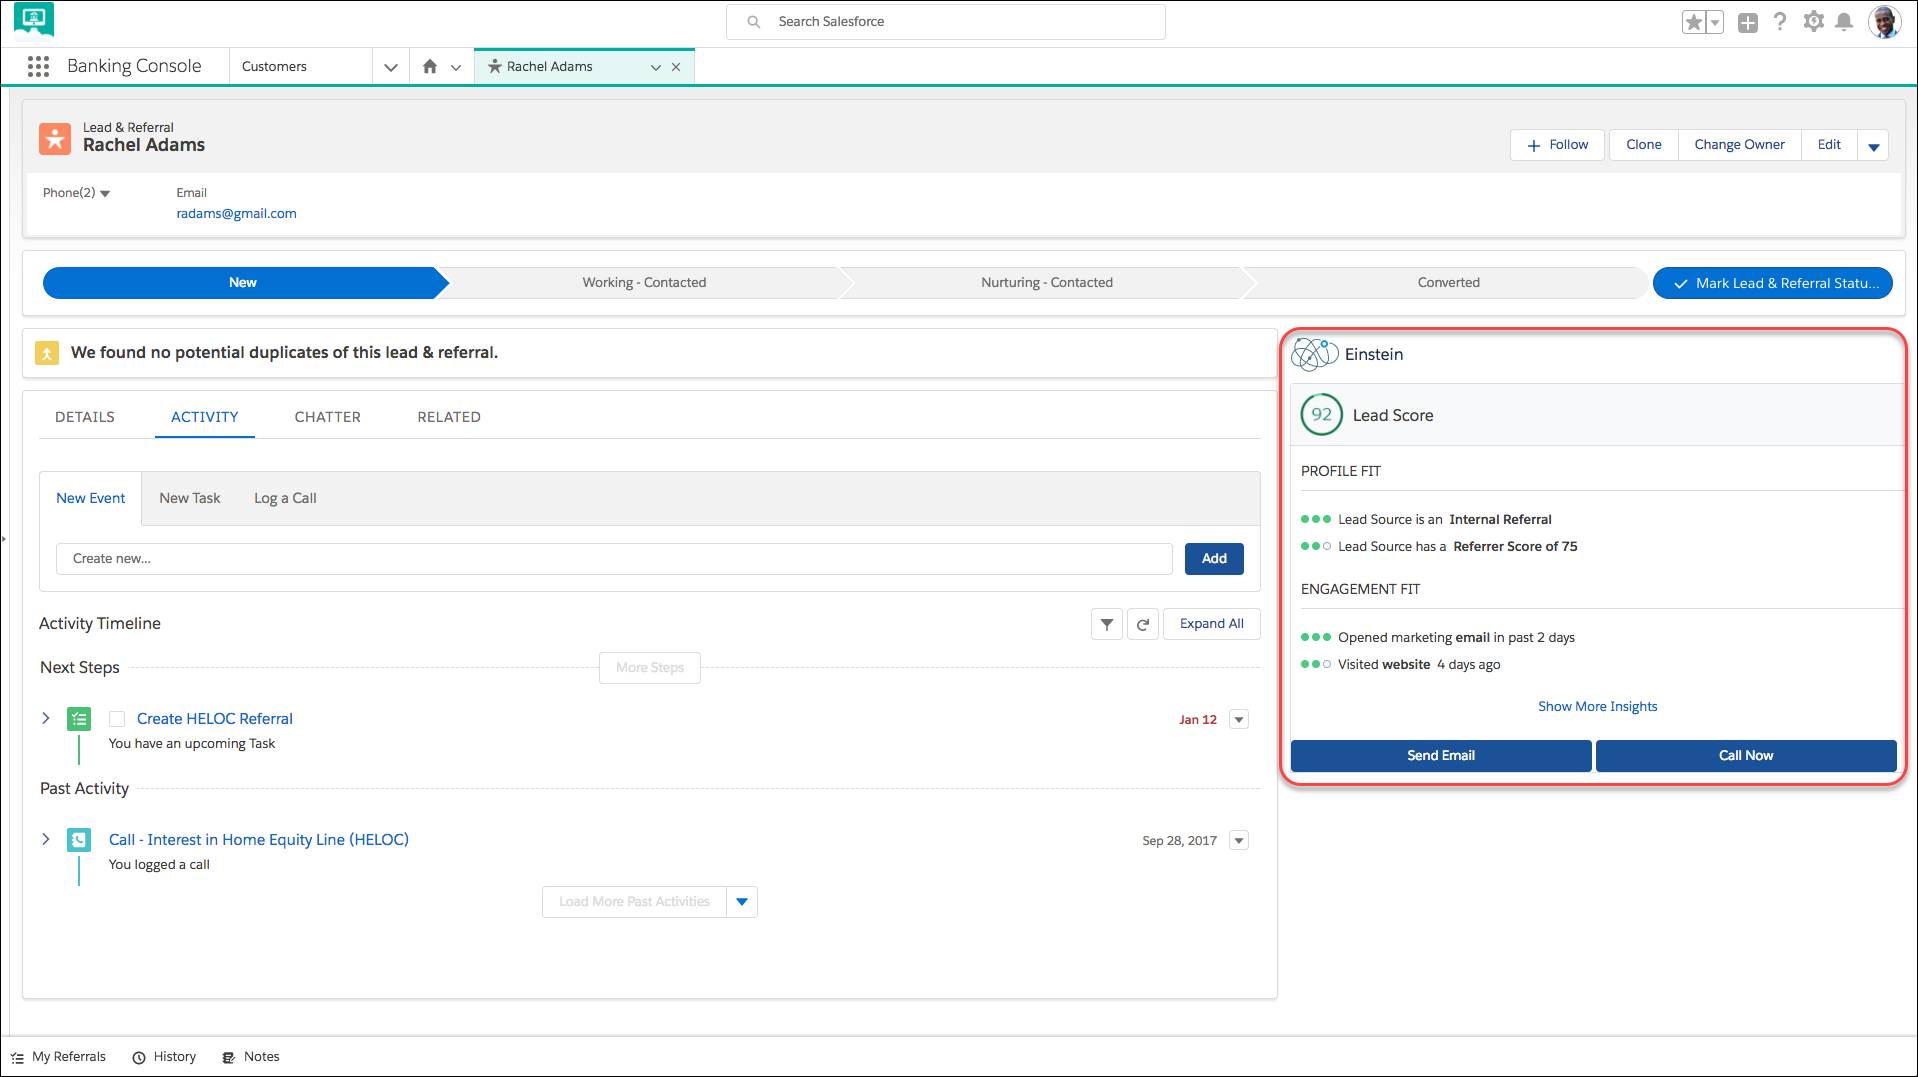Open History utility bar item
Image resolution: width=1918 pixels, height=1077 pixels.
164,1057
